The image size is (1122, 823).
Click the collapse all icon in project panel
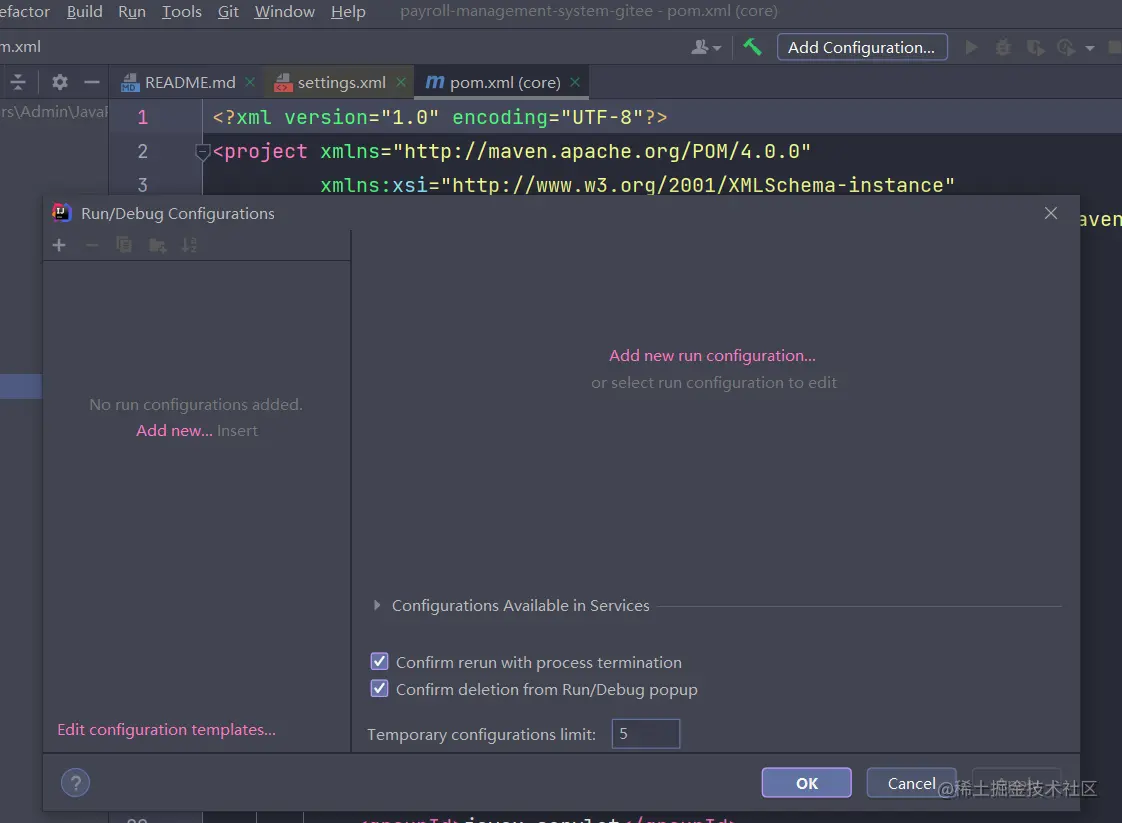click(x=18, y=82)
